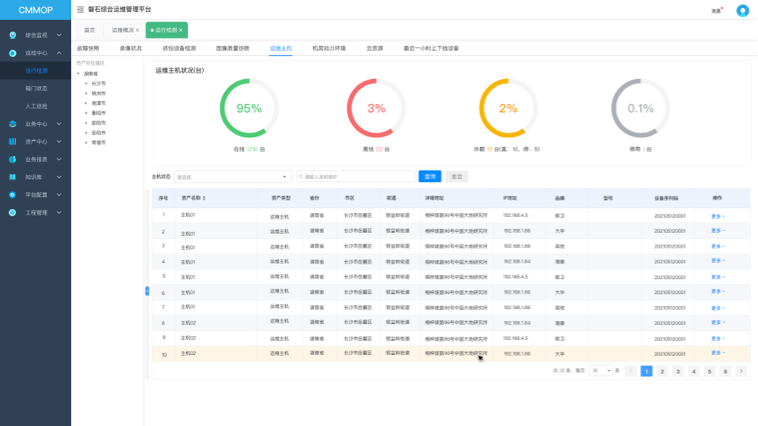Click the 重置 button
The width and height of the screenshot is (758, 426).
456,176
